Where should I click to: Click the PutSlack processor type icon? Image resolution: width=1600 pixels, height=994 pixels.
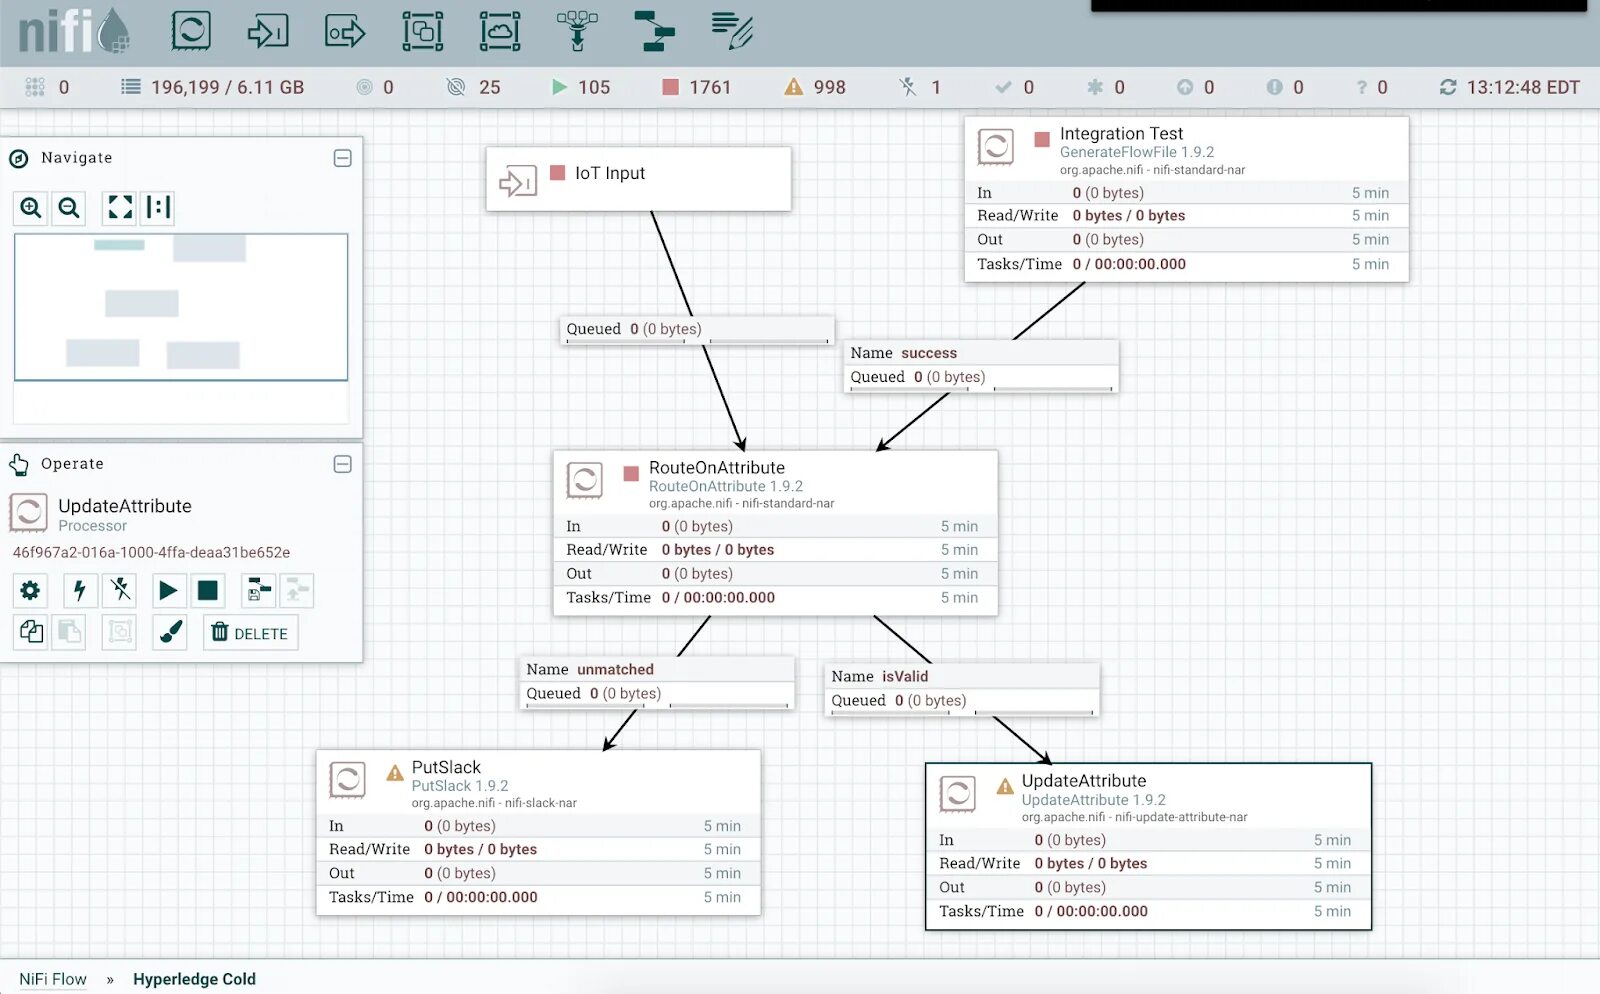click(348, 780)
